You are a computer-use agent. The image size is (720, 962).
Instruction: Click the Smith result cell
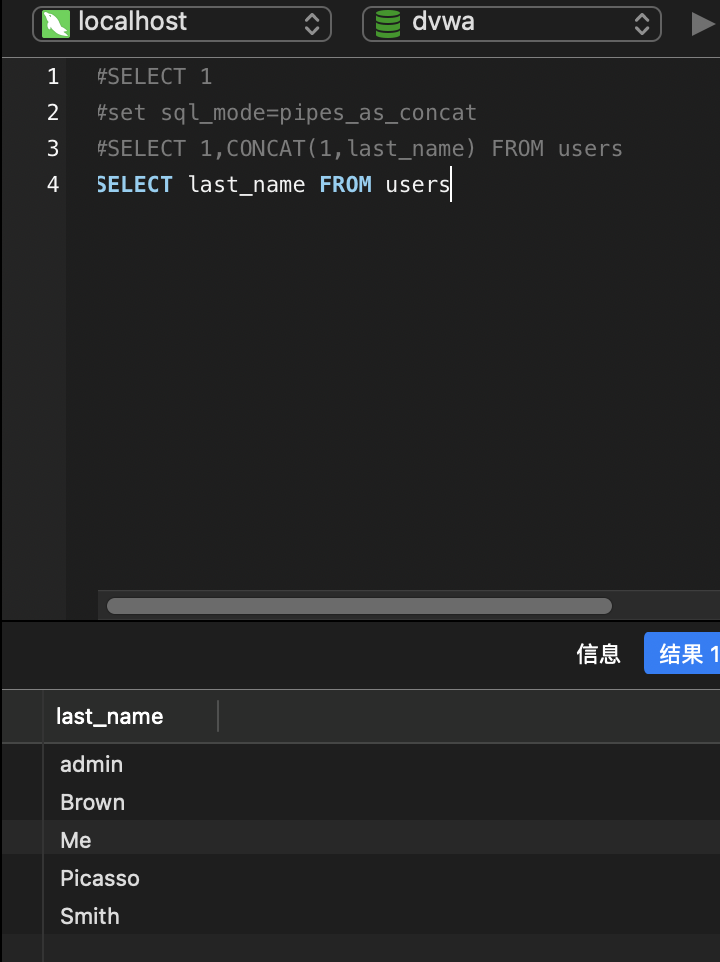click(x=90, y=916)
